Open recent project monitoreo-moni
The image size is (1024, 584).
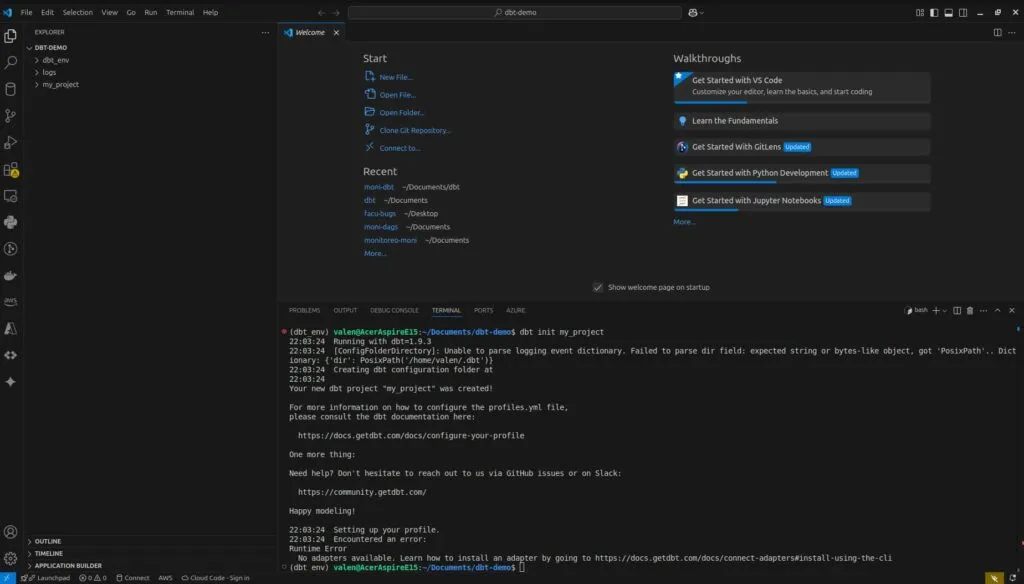click(x=390, y=240)
